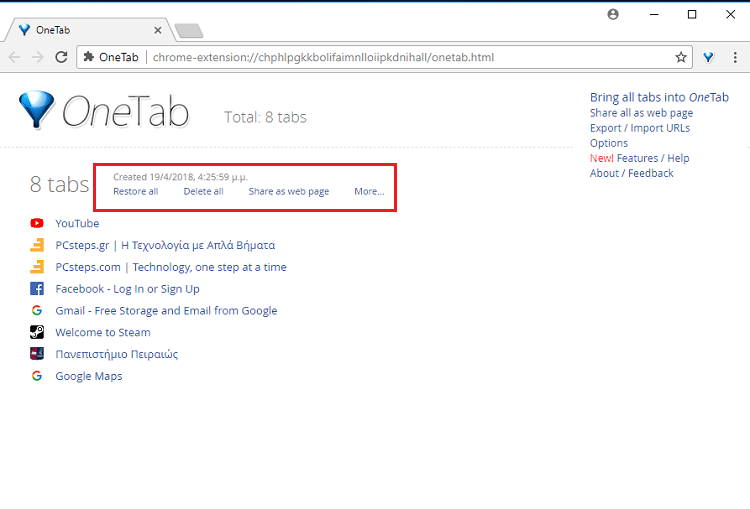Screen dimensions: 750x509
Task: Open Export / Import URLs
Action: pos(640,128)
